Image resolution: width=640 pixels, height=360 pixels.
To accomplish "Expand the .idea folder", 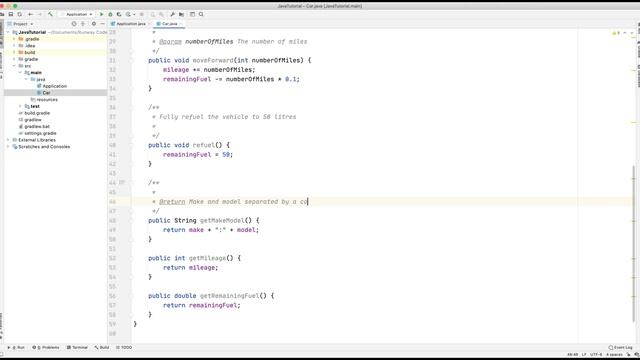I will pyautogui.click(x=14, y=46).
